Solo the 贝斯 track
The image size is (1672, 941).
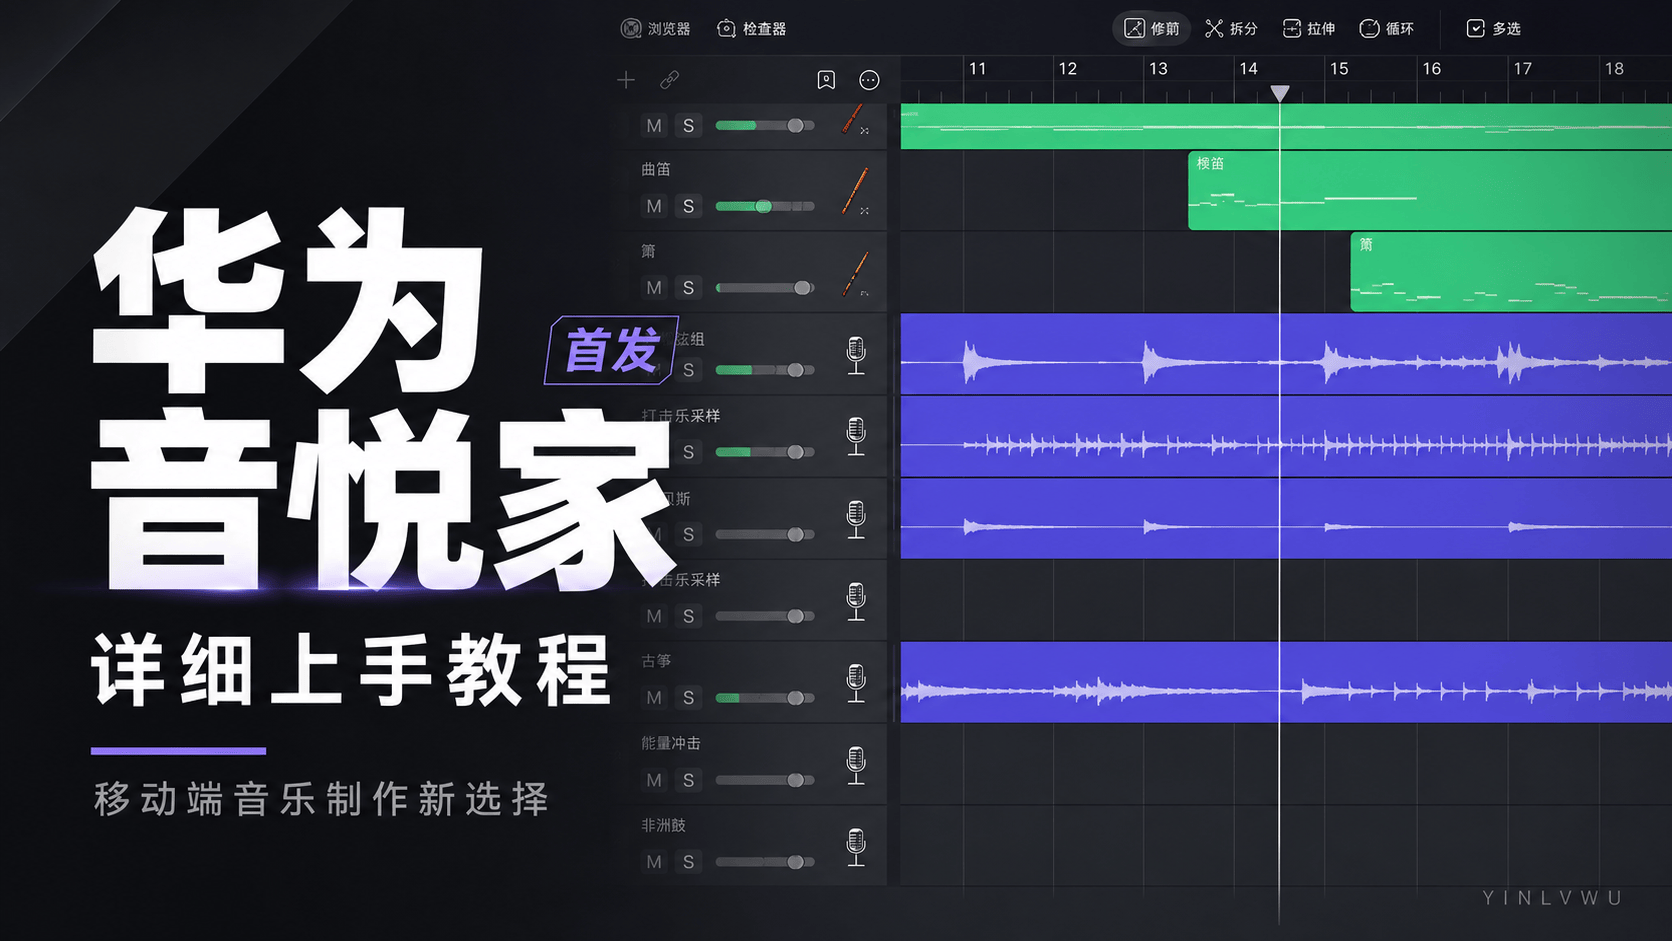688,534
